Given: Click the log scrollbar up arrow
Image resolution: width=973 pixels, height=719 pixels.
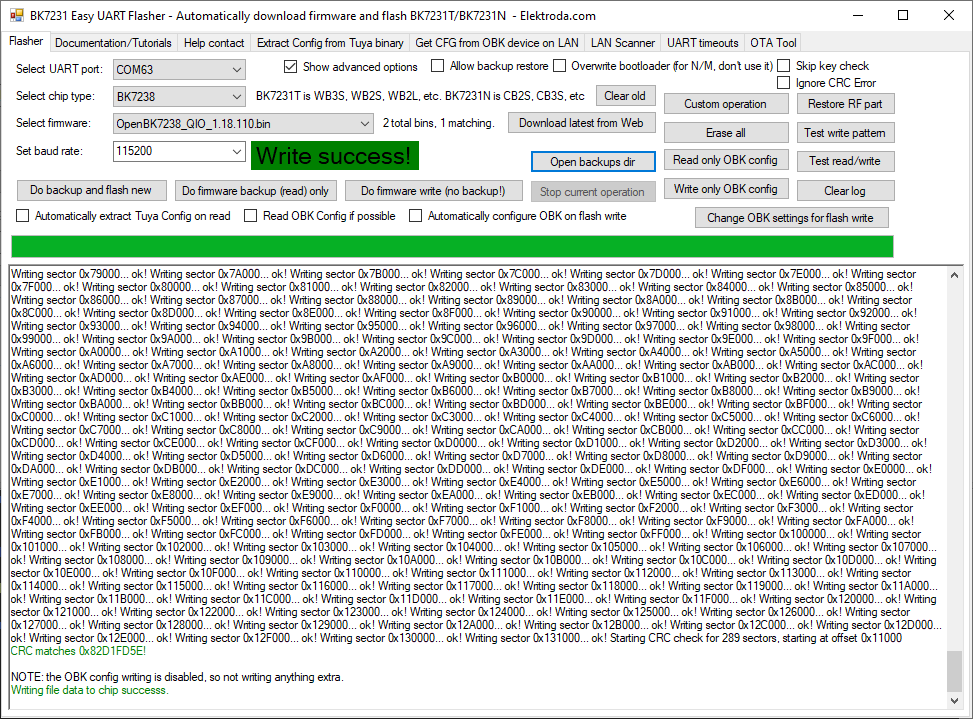Looking at the screenshot, I should point(954,274).
